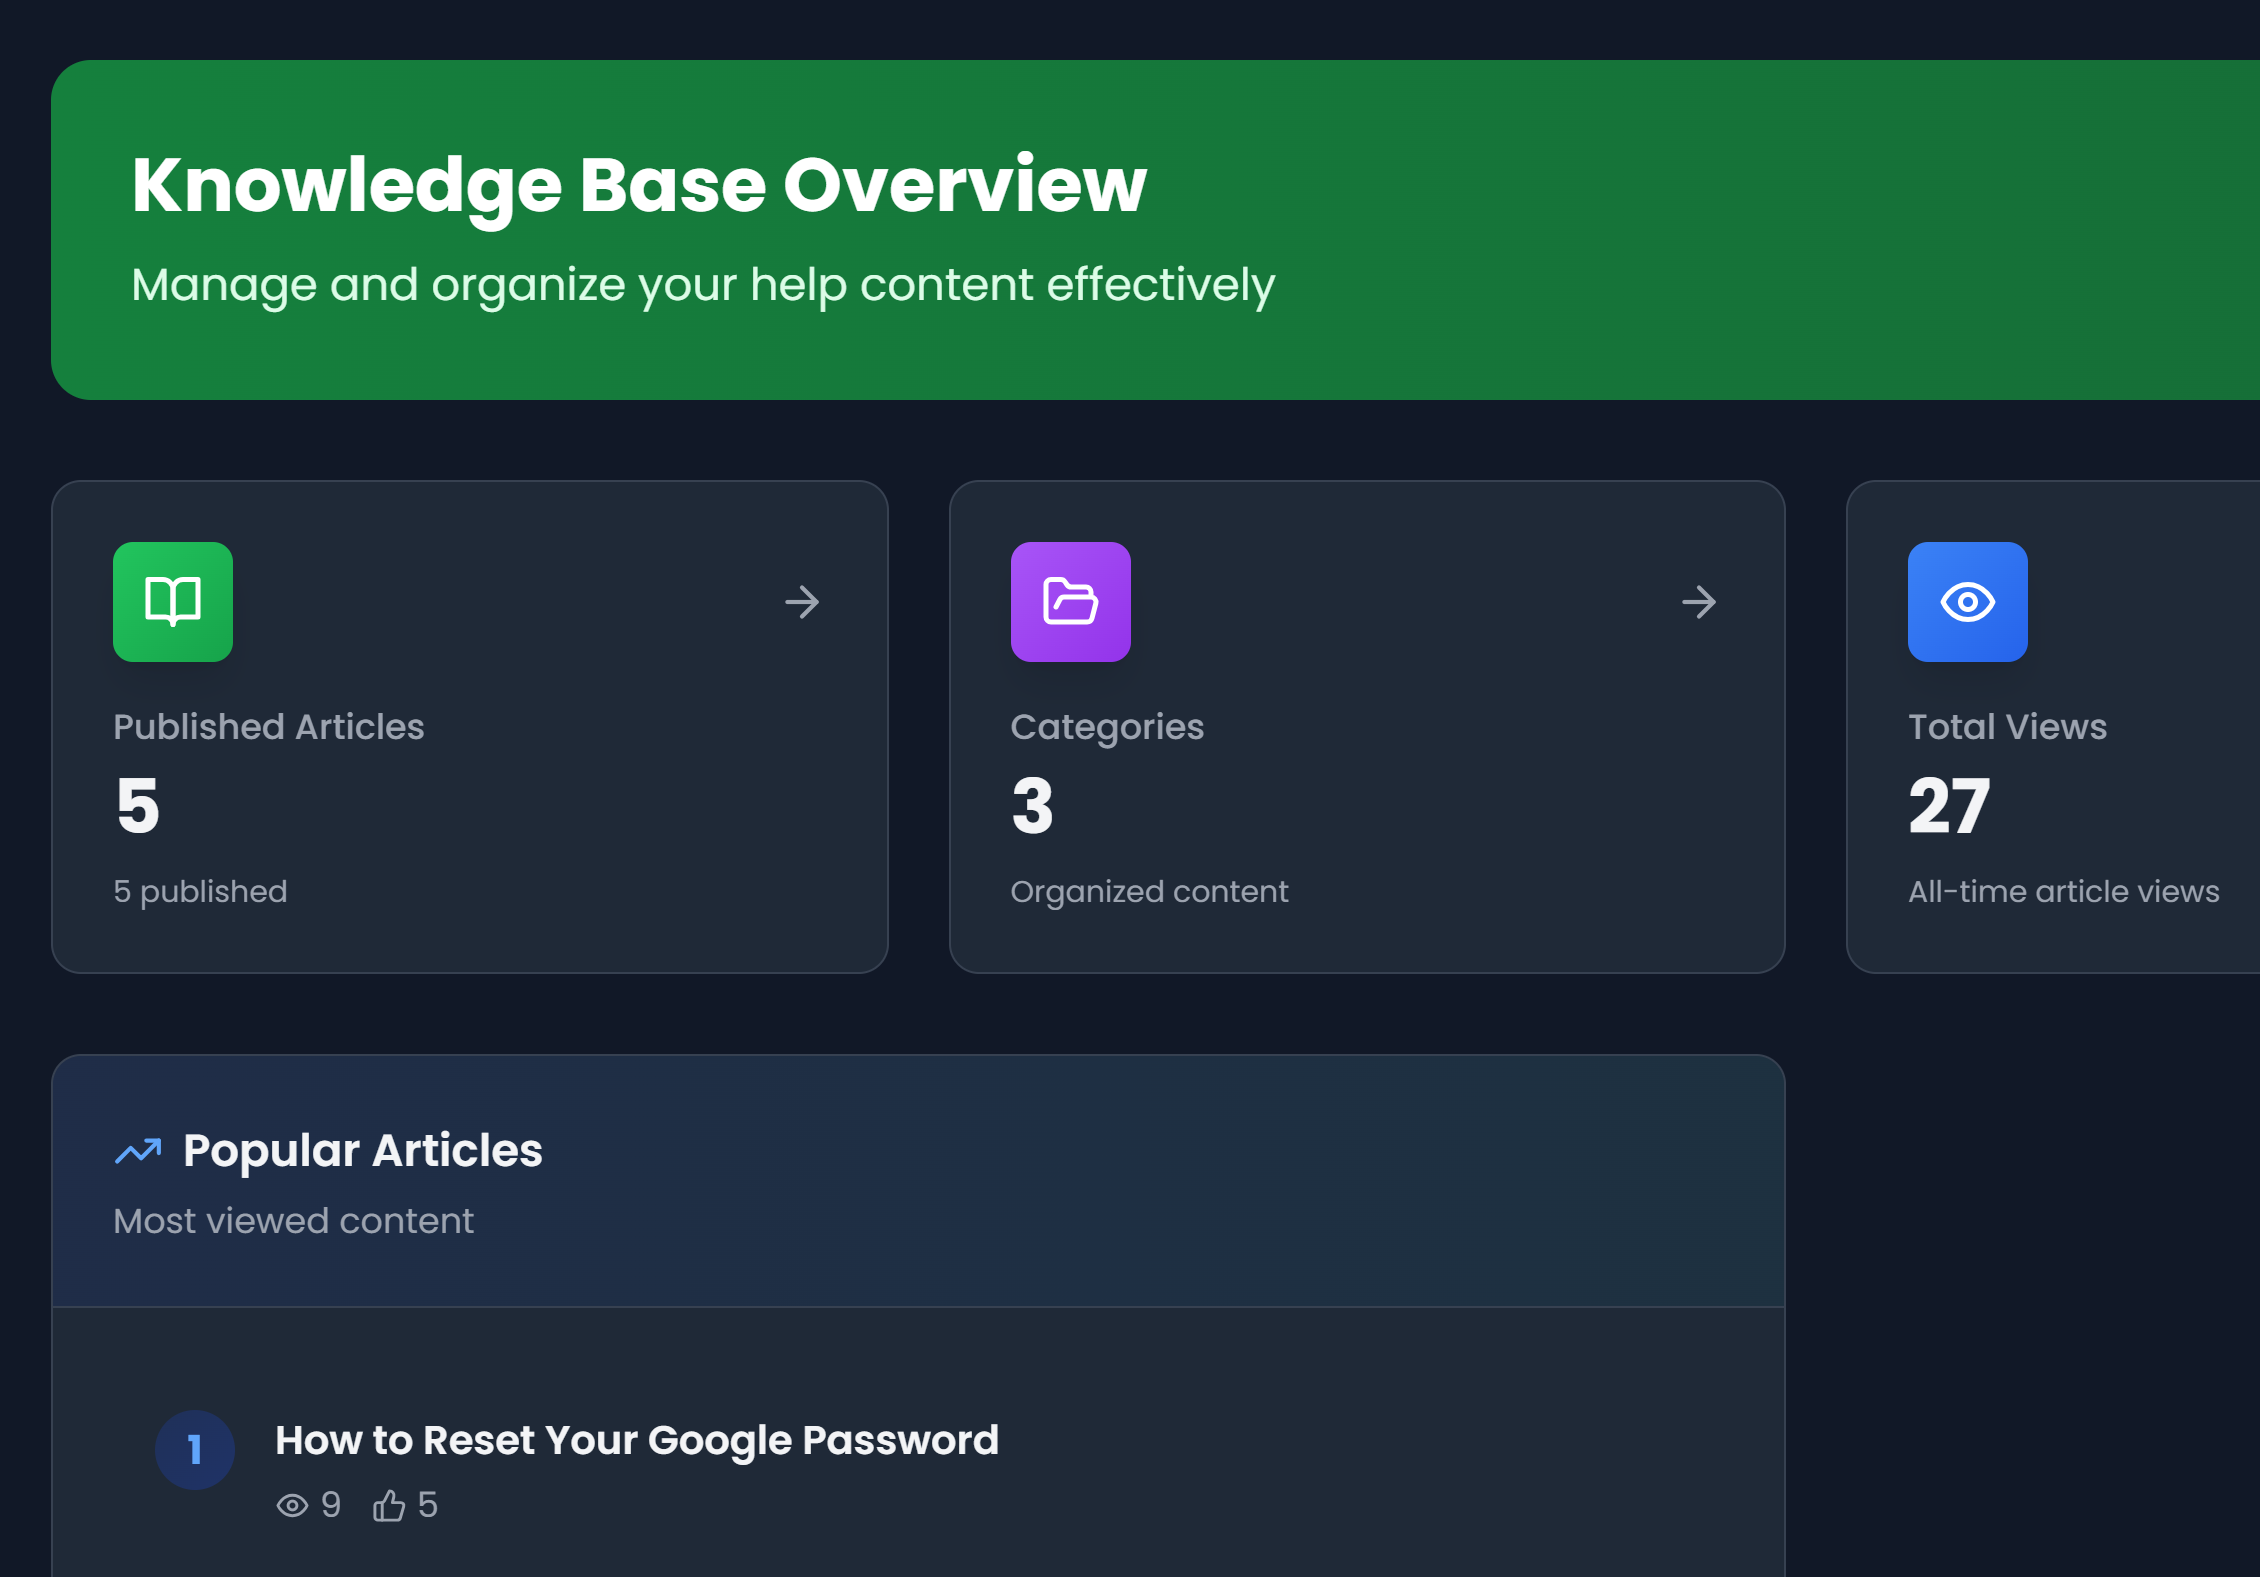2260x1577 pixels.
Task: Open the How to Reset Your Google Password article
Action: pos(637,1439)
